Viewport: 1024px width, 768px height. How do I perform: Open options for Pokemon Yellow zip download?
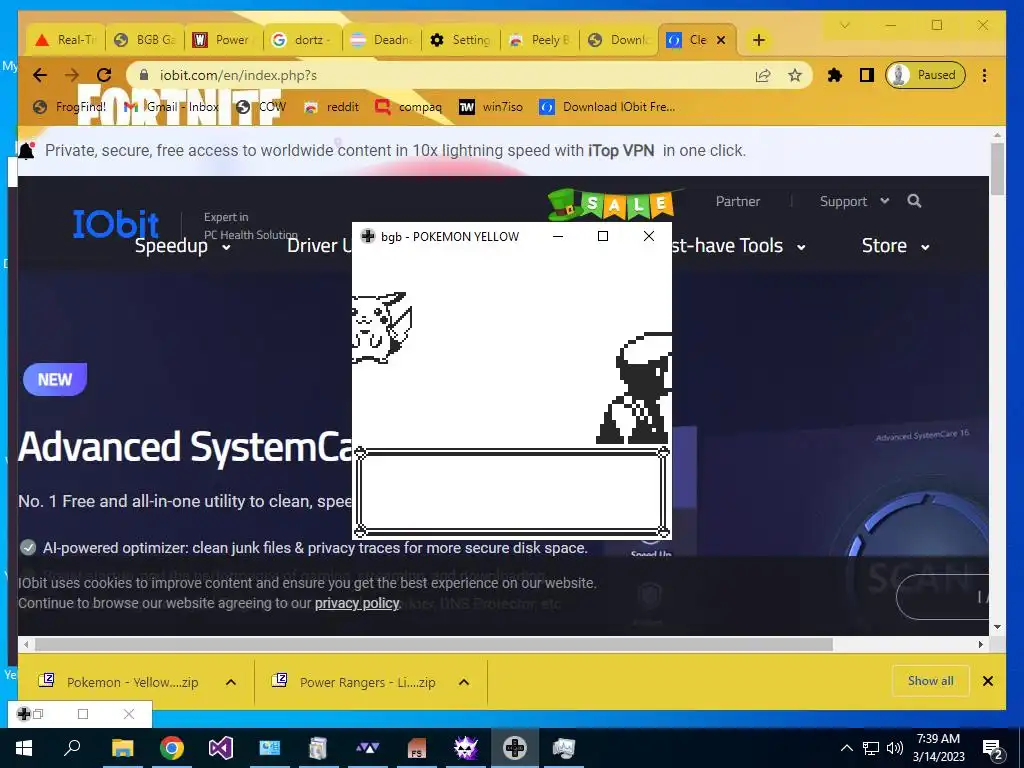coord(231,682)
